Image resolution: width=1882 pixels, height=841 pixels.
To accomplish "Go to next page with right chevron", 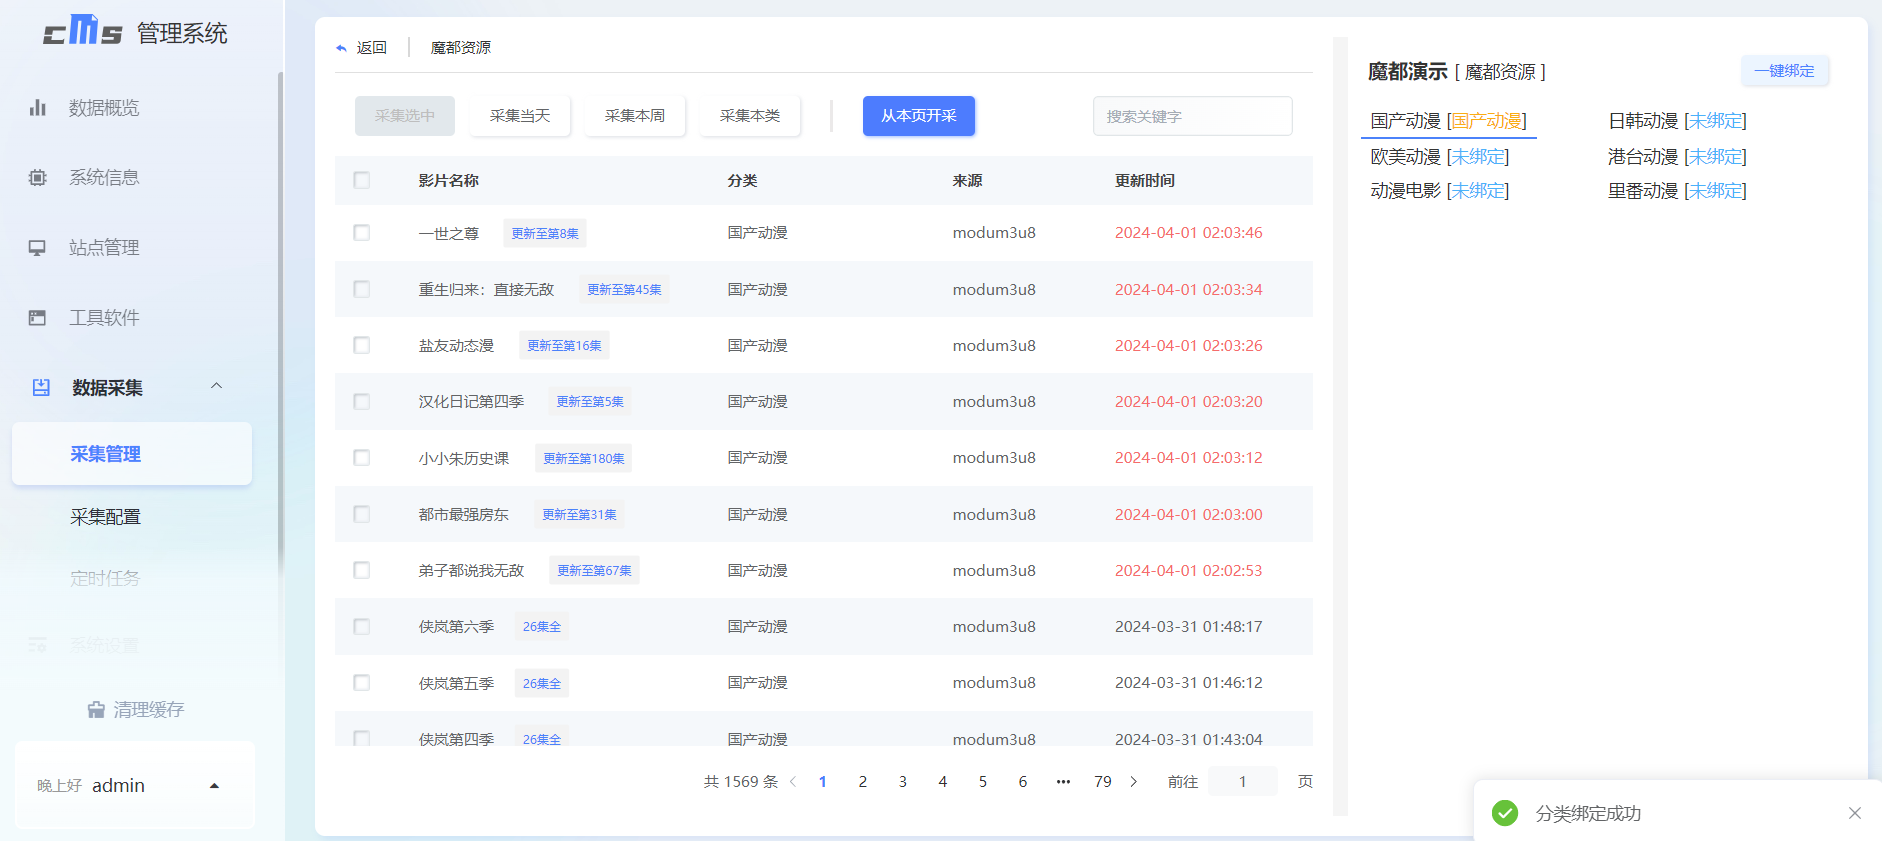I will [x=1133, y=782].
